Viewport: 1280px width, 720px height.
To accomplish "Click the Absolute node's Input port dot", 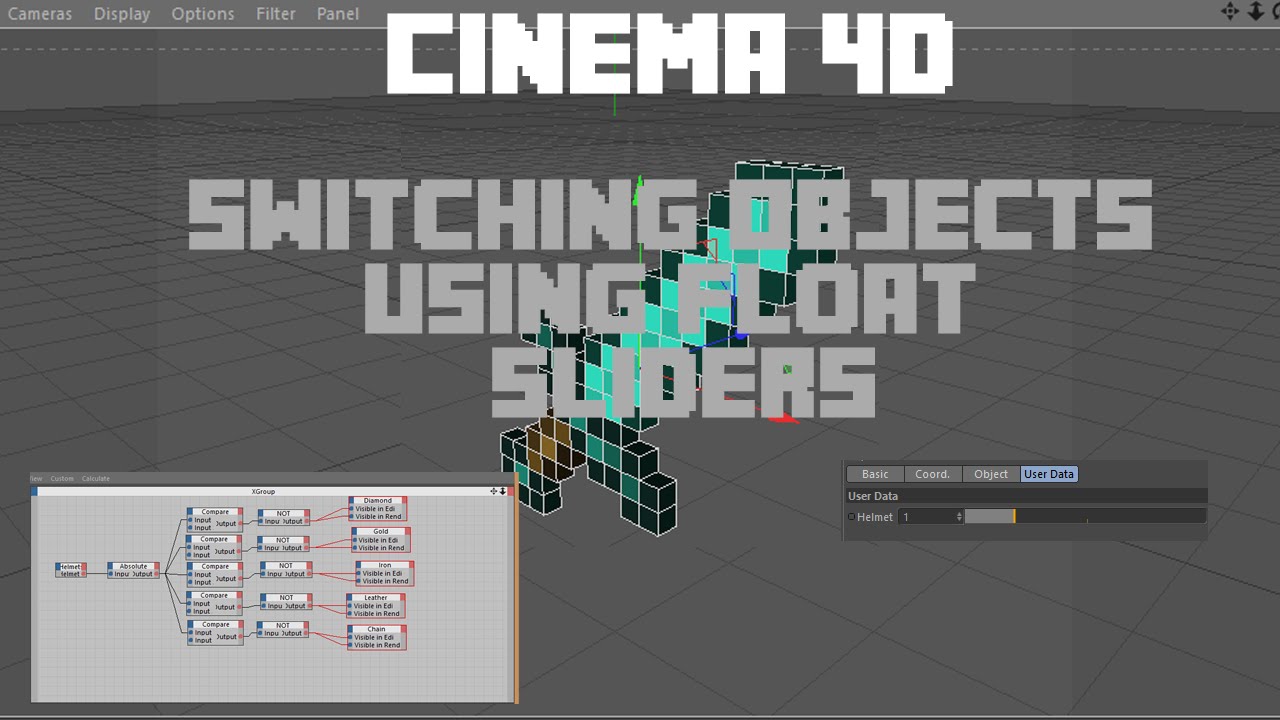I will [x=110, y=574].
